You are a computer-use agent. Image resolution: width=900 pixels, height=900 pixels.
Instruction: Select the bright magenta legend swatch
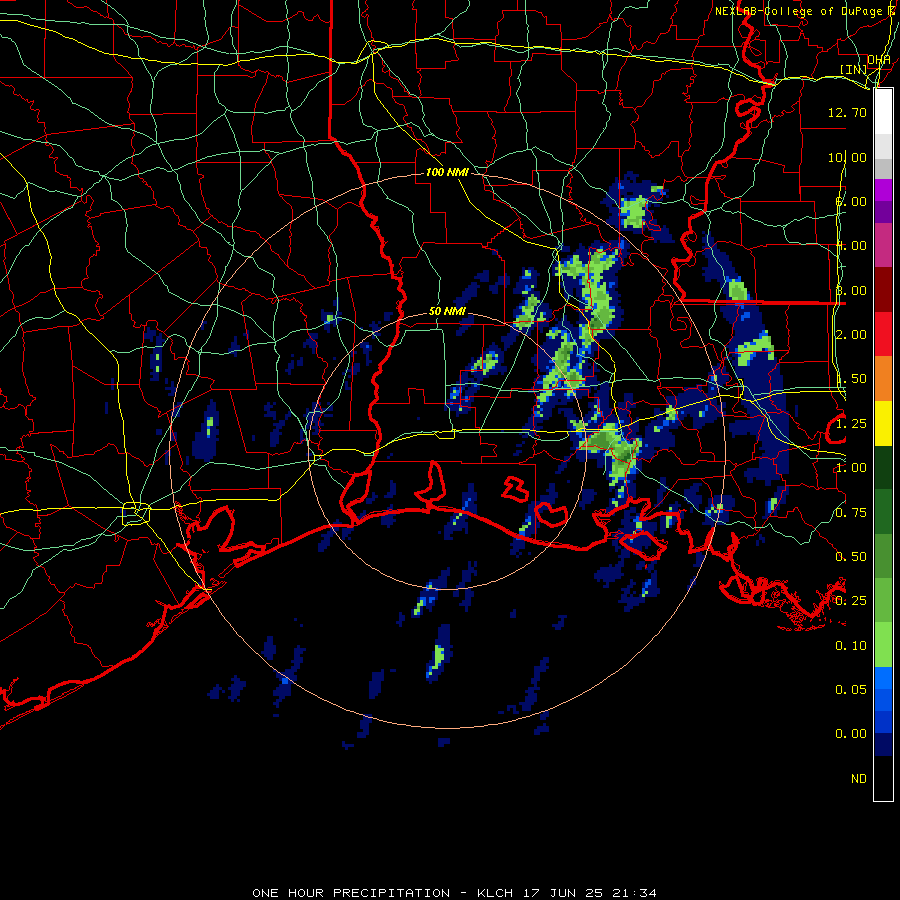883,189
